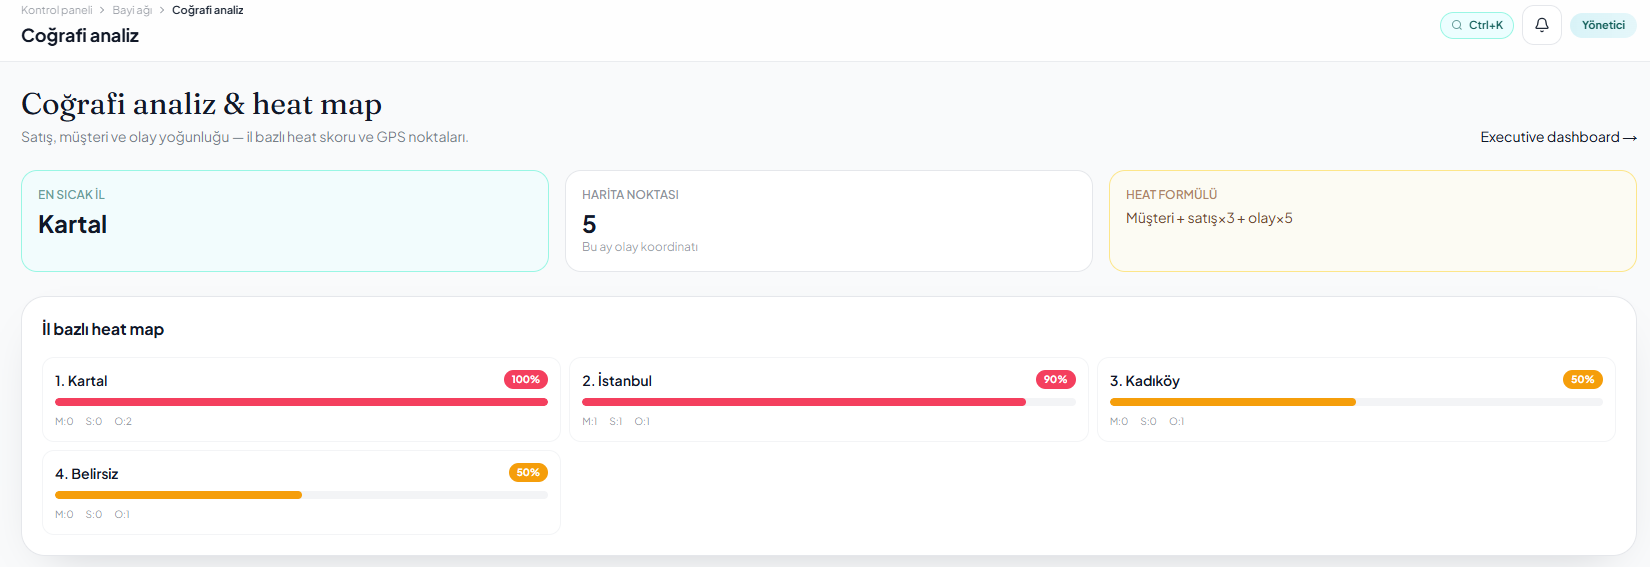1650x567 pixels.
Task: Open the 4. Belirsiz heat map row
Action: [301, 493]
